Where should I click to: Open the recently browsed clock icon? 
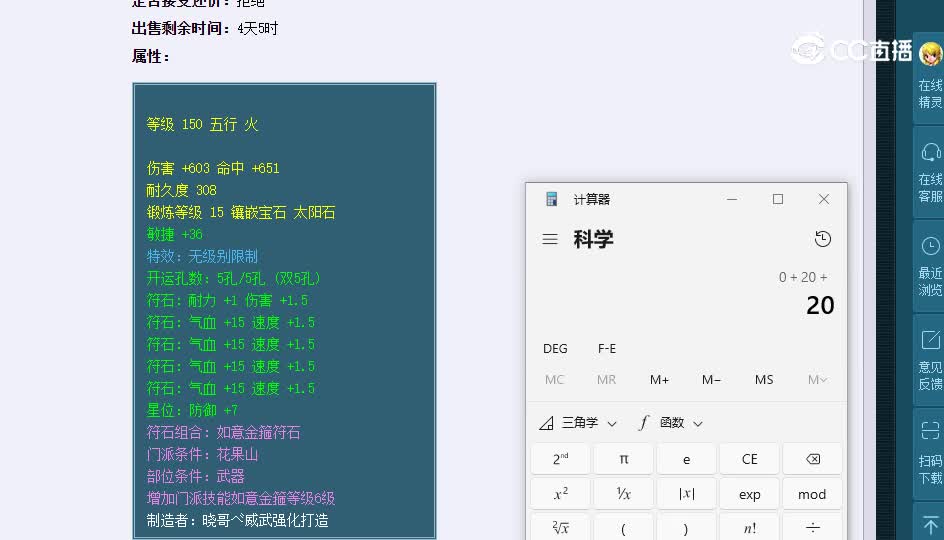930,246
